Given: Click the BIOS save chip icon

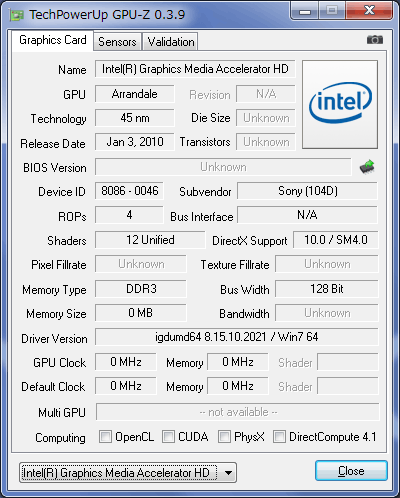Looking at the screenshot, I should coord(367,167).
